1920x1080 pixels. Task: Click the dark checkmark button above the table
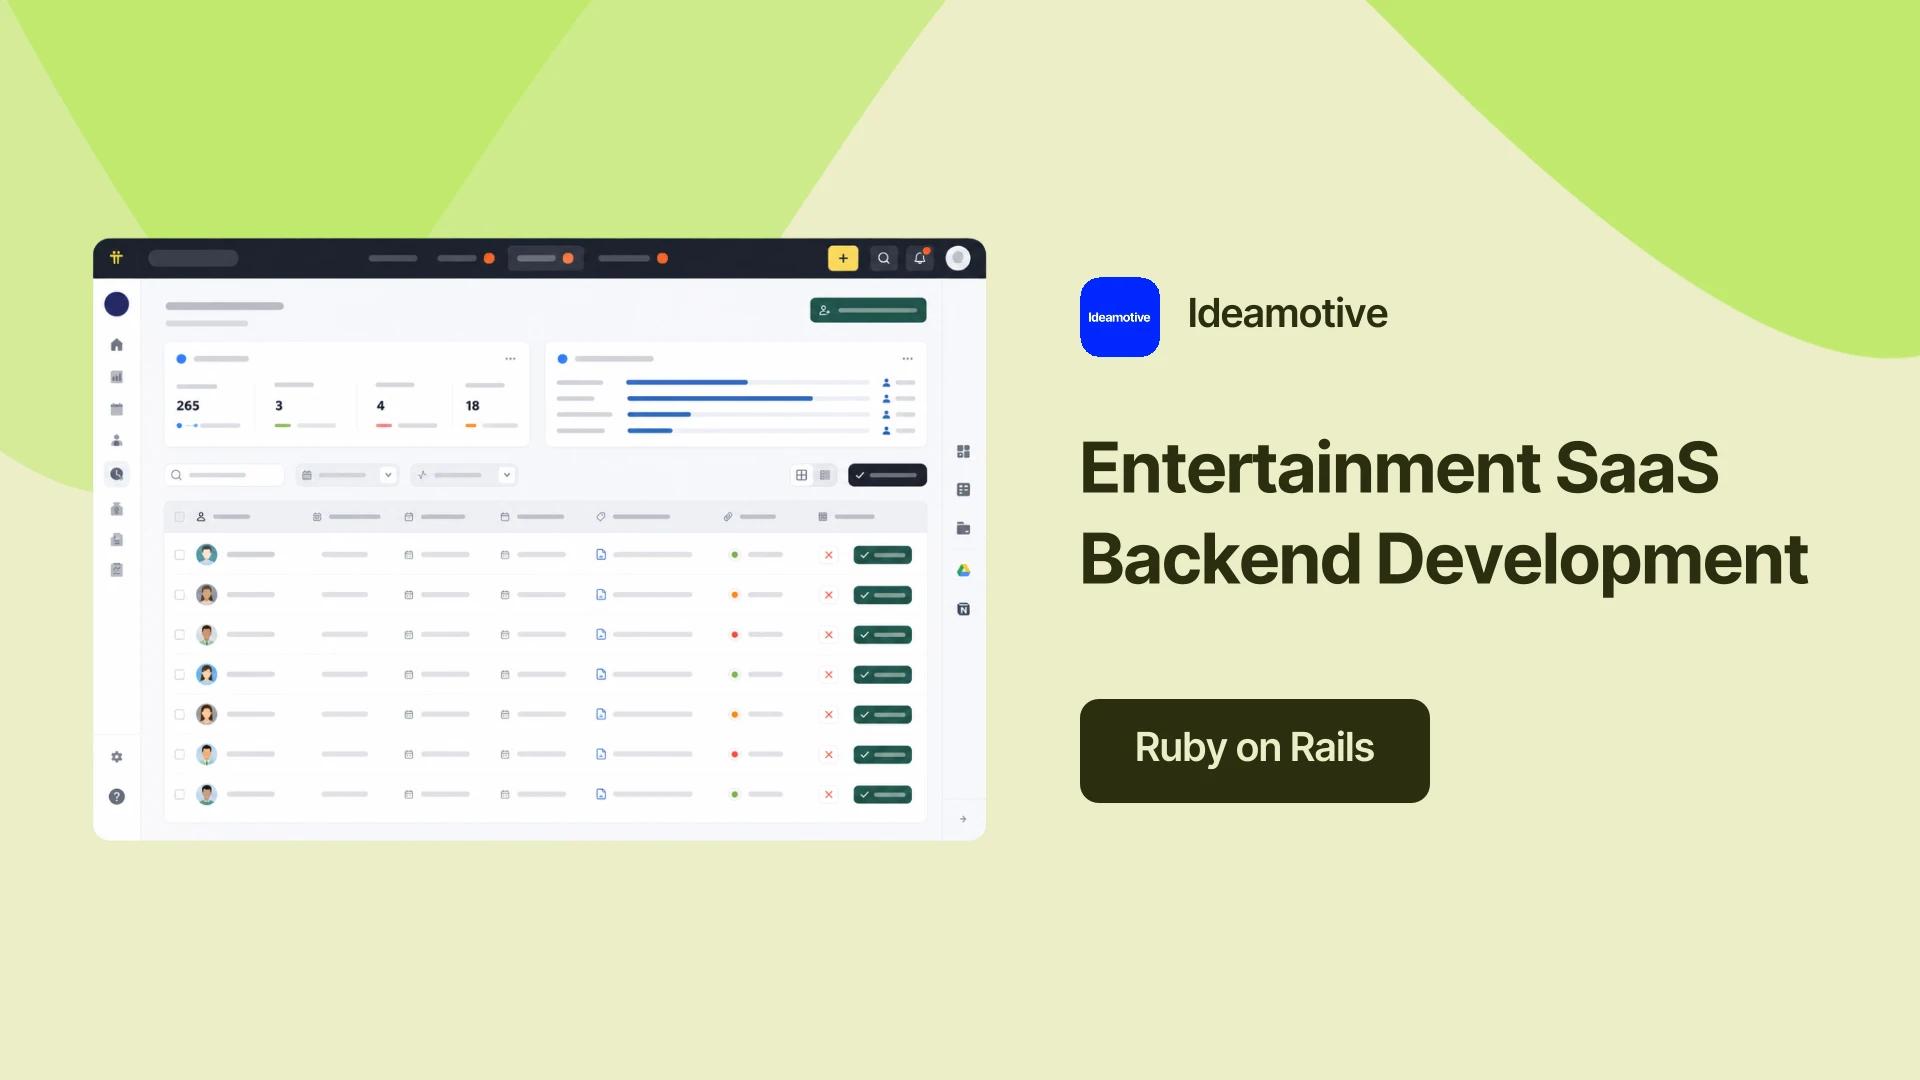pos(887,475)
